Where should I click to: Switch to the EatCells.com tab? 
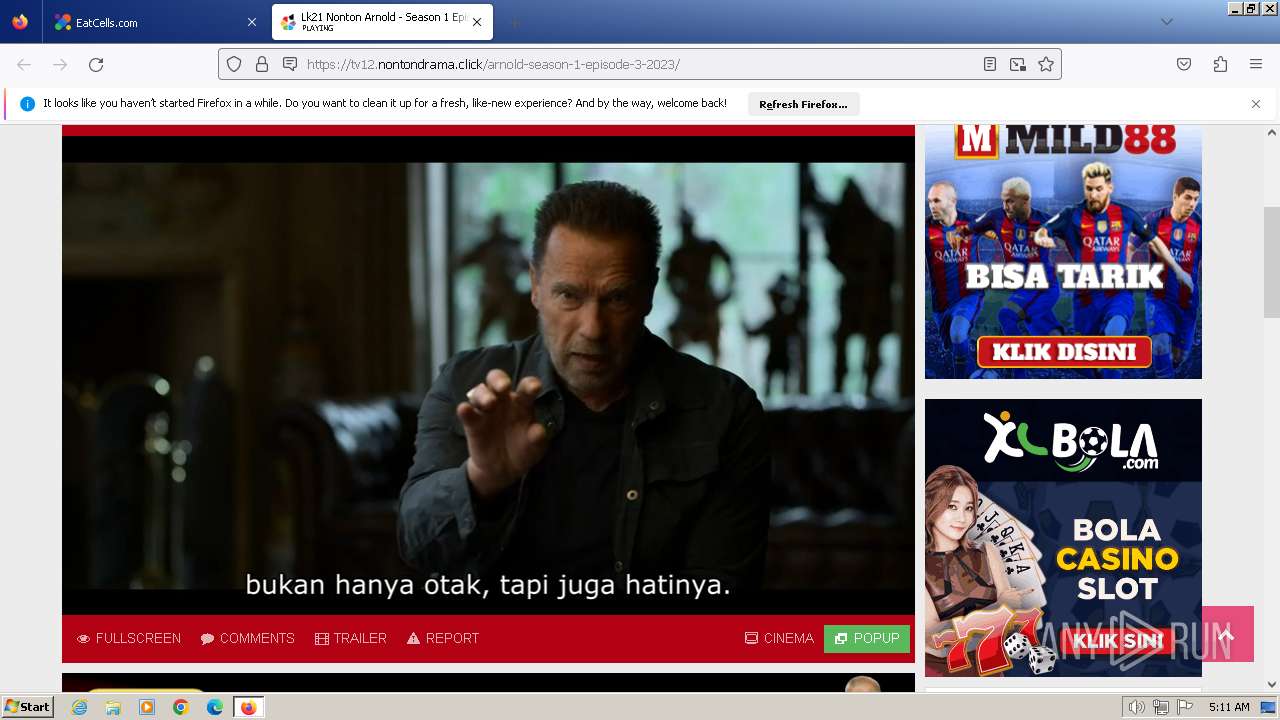pyautogui.click(x=153, y=22)
